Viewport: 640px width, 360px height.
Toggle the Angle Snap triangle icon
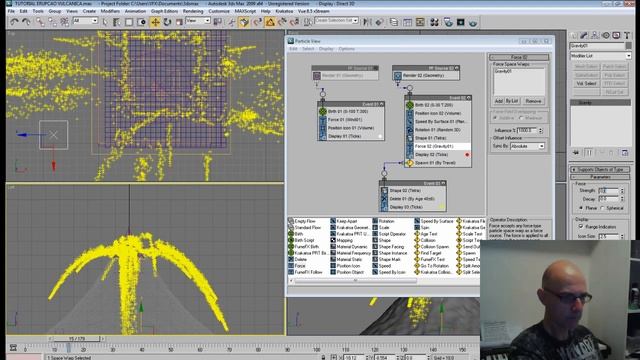(x=270, y=22)
